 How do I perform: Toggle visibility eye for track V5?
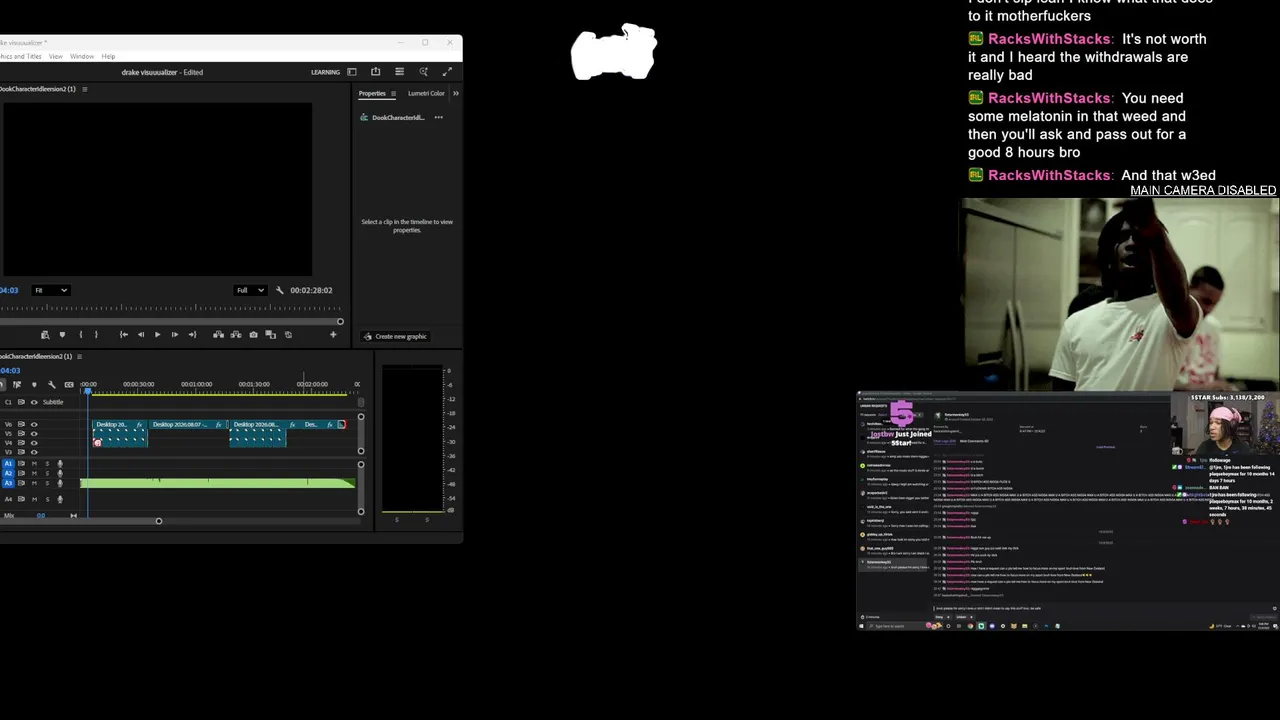click(34, 433)
